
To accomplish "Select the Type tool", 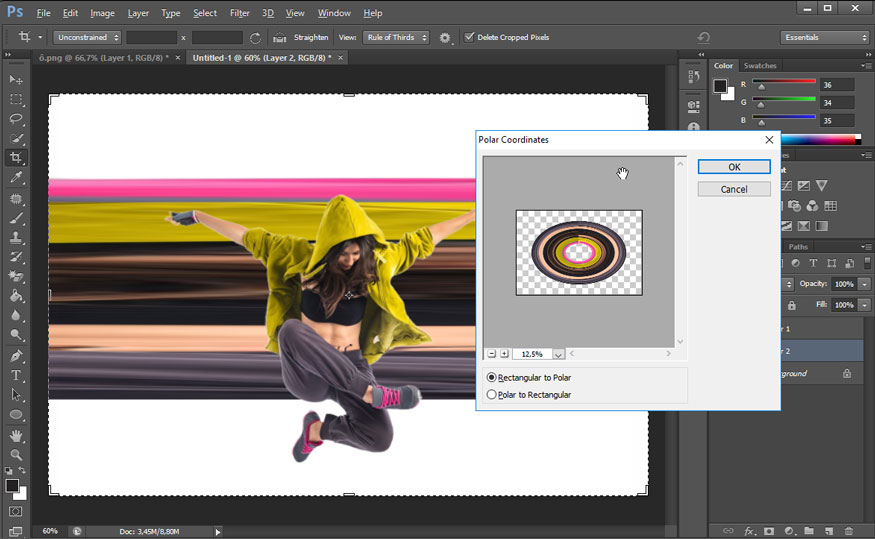I will [16, 375].
